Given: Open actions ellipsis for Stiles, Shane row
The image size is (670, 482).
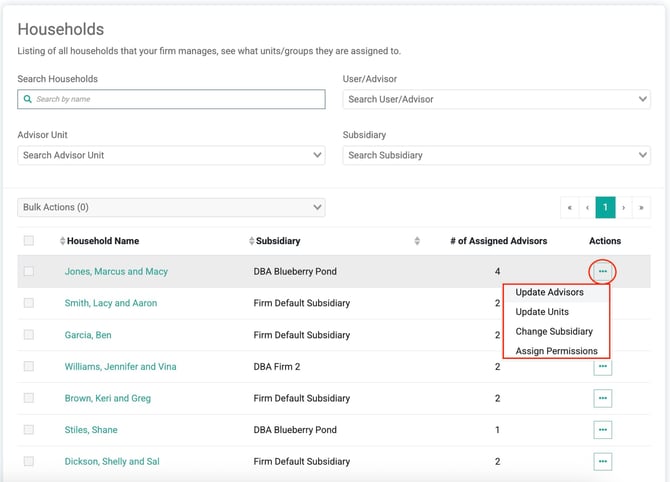Looking at the screenshot, I should pyautogui.click(x=602, y=430).
